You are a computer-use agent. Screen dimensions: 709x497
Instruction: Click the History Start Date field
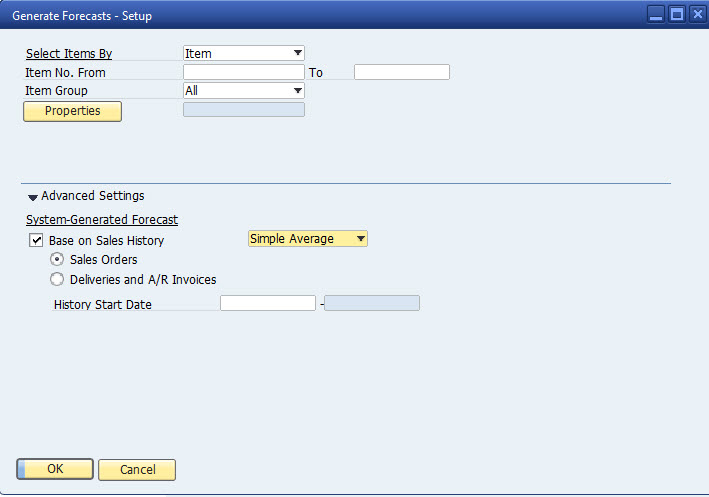coord(267,303)
